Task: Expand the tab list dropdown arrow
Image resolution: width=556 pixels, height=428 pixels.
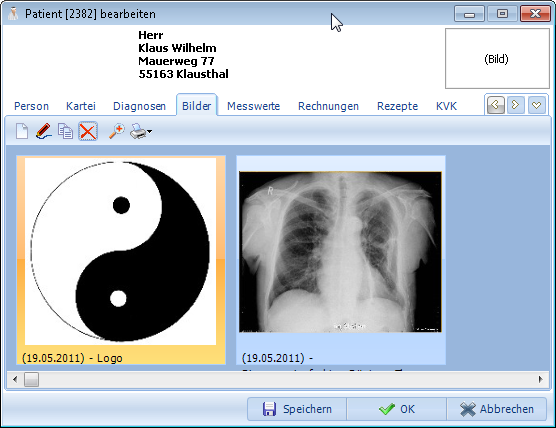Action: [x=536, y=105]
